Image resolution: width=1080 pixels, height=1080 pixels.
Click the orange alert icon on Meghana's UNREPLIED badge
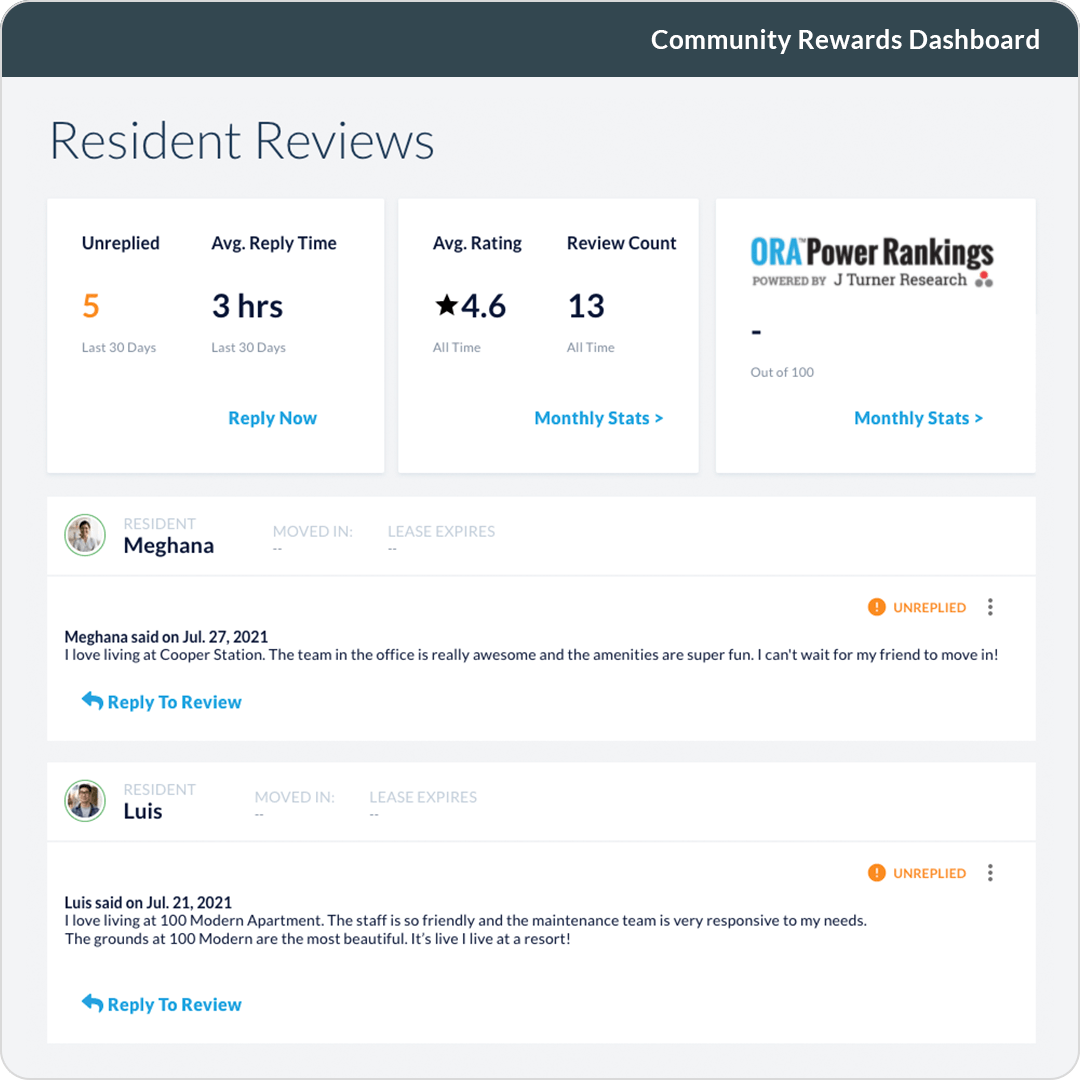coord(876,607)
